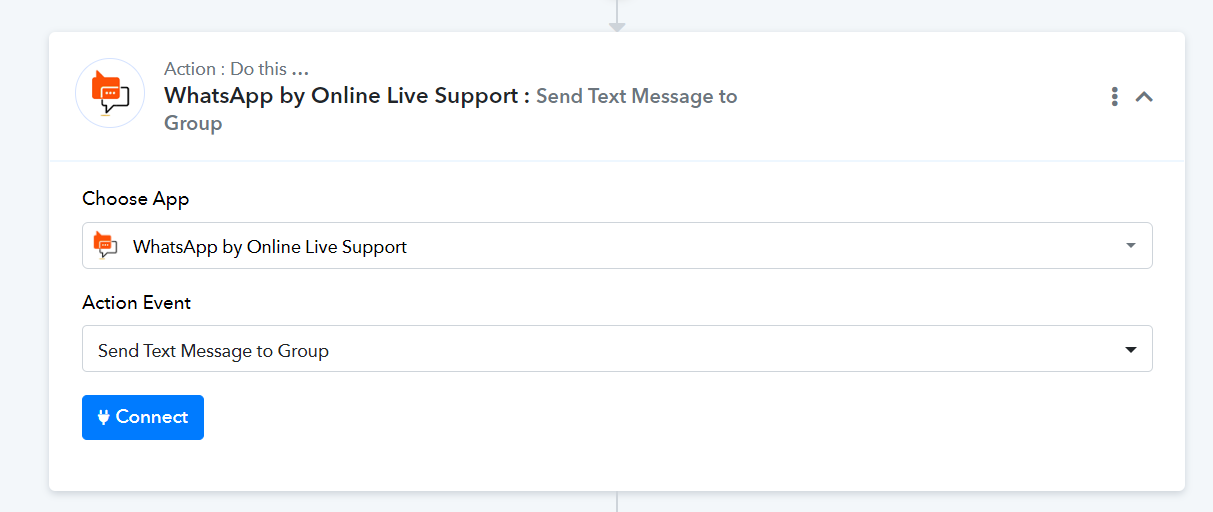Click the "Send Text Message to Group" selected option text
This screenshot has height=512, width=1213.
pos(213,351)
